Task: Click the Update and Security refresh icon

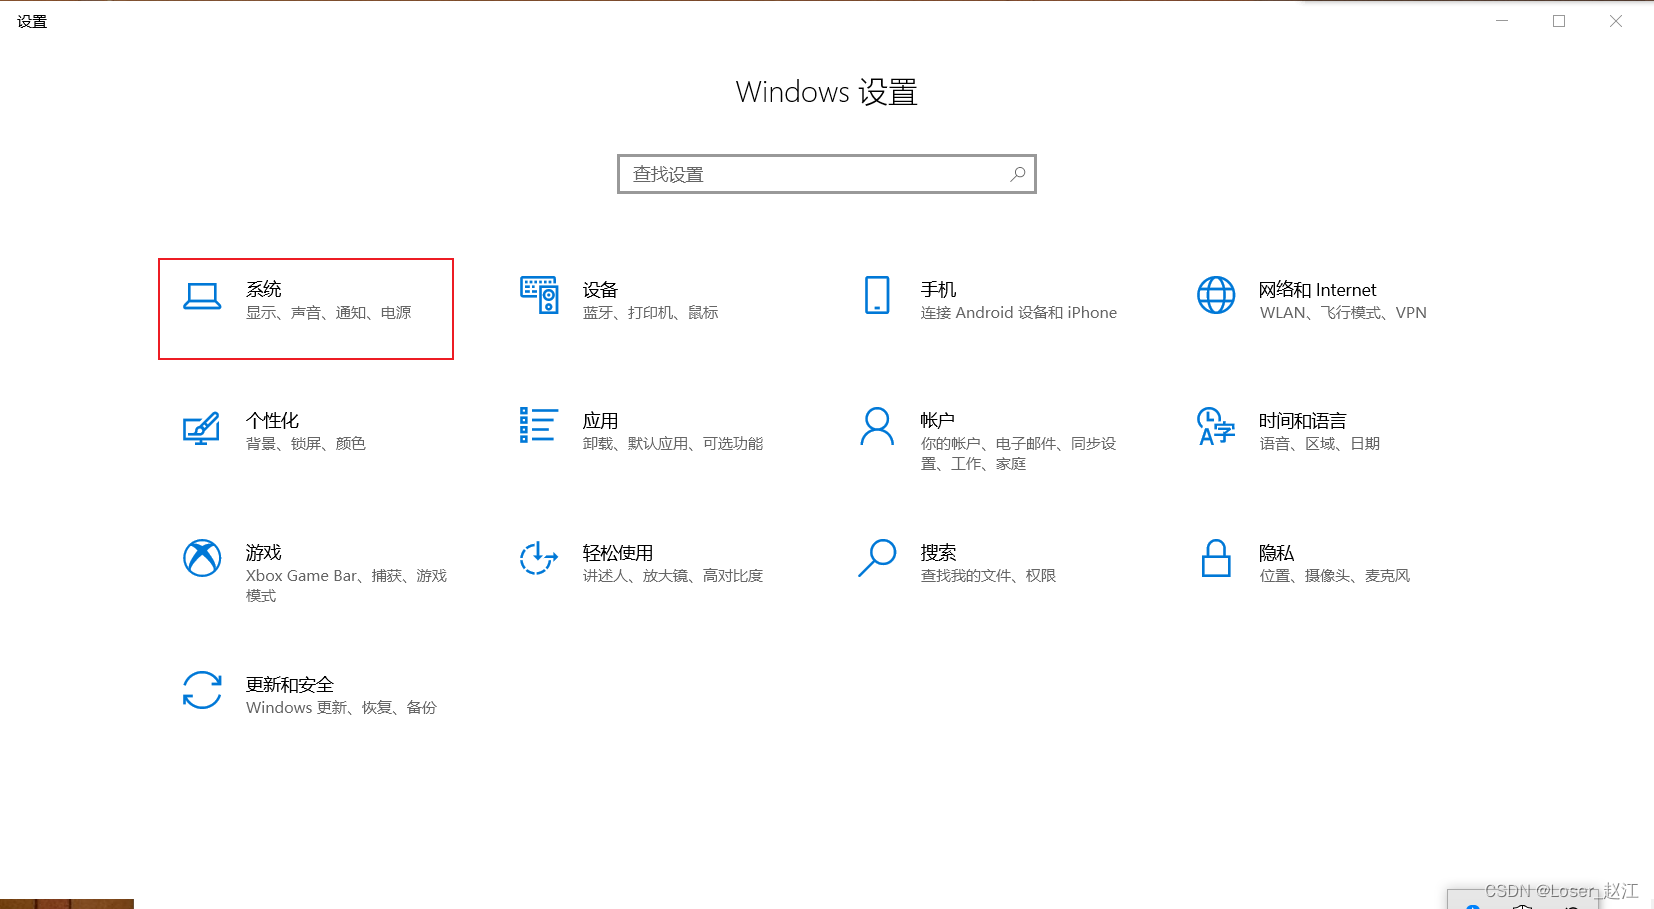Action: coord(202,690)
